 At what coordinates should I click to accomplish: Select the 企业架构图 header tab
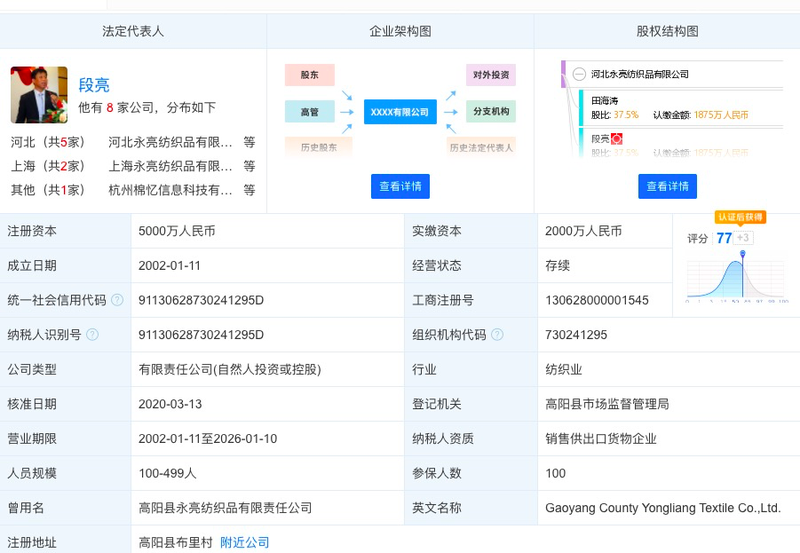(x=401, y=31)
